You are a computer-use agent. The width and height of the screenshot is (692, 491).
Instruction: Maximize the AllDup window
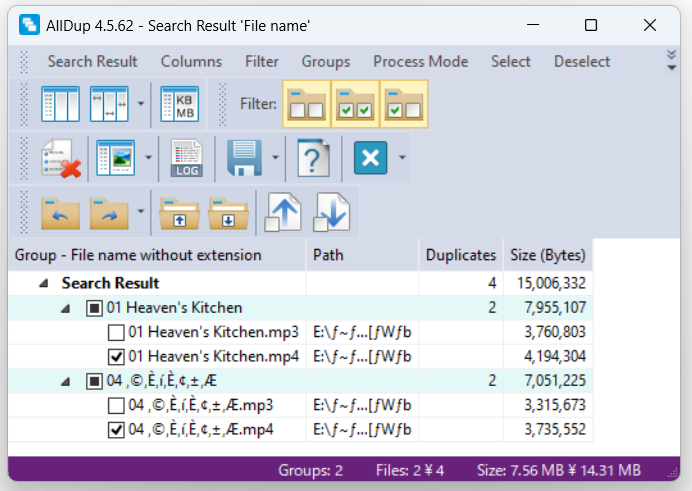[590, 25]
